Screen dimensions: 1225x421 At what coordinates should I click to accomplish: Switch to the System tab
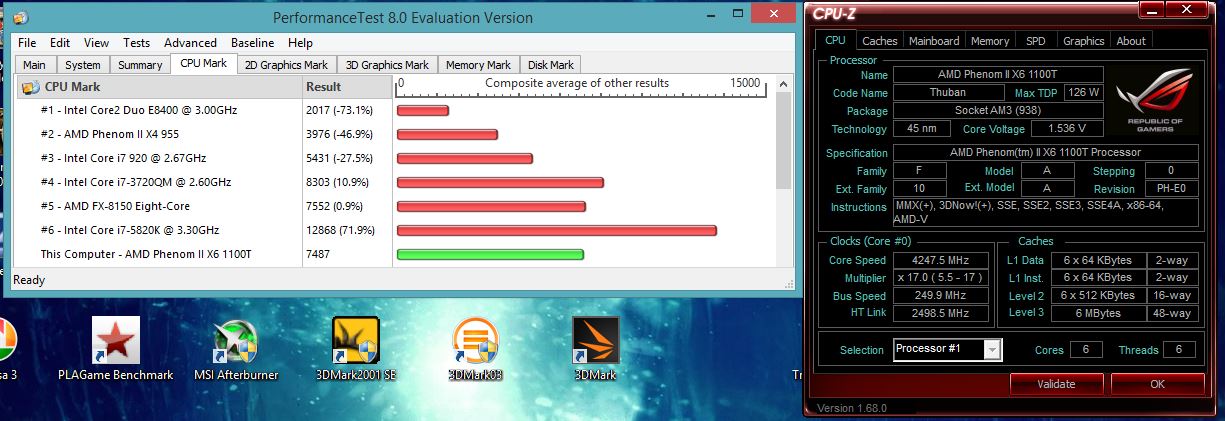click(82, 65)
